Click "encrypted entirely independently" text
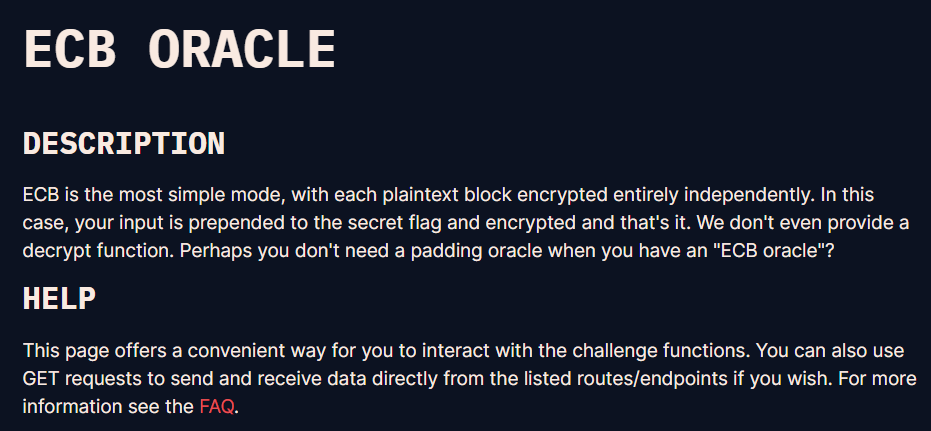This screenshot has width=931, height=431. coord(657,195)
